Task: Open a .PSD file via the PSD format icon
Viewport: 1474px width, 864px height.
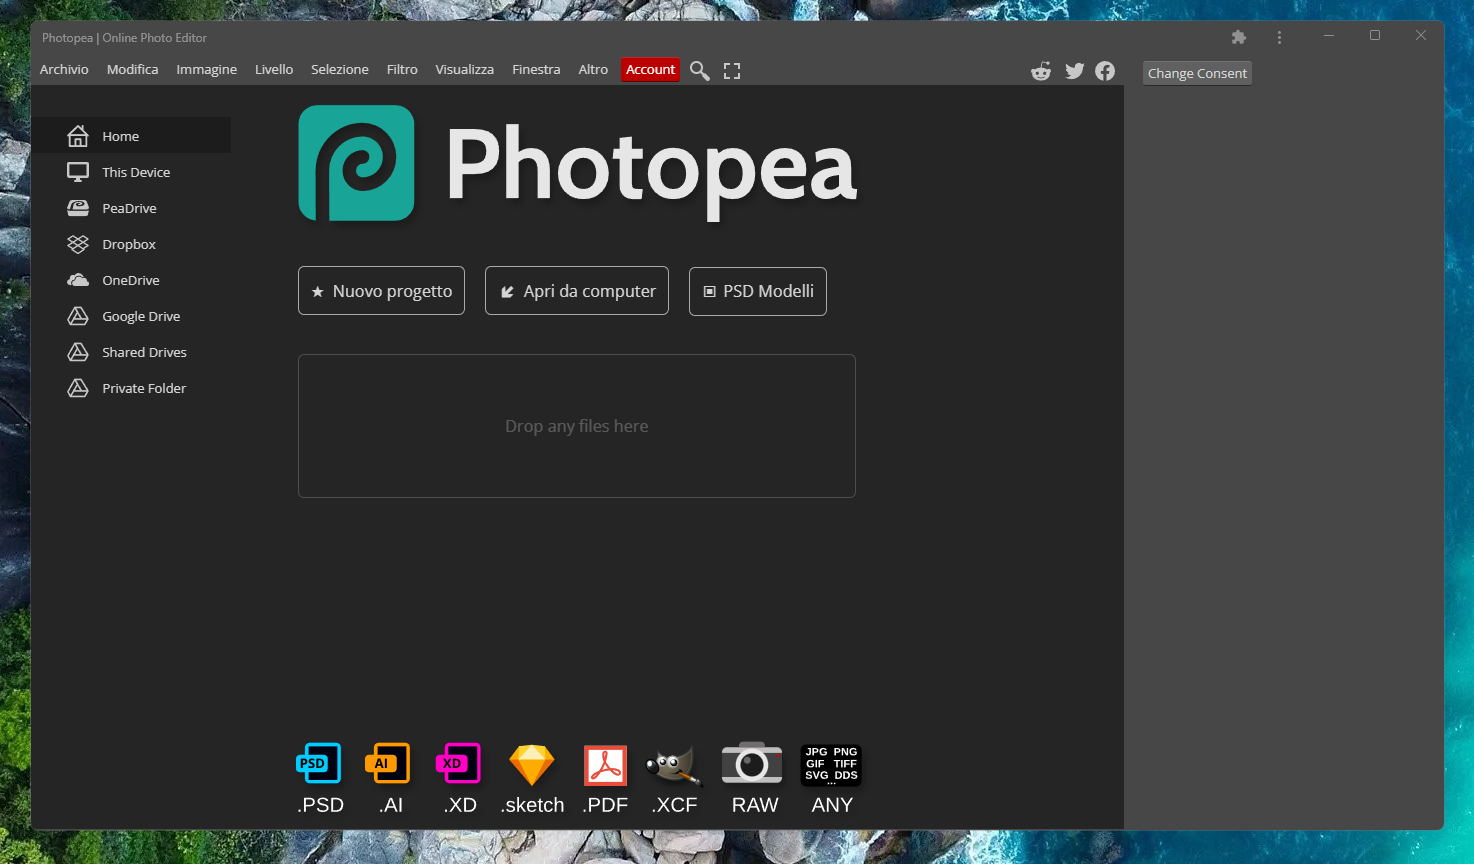Action: click(x=319, y=763)
